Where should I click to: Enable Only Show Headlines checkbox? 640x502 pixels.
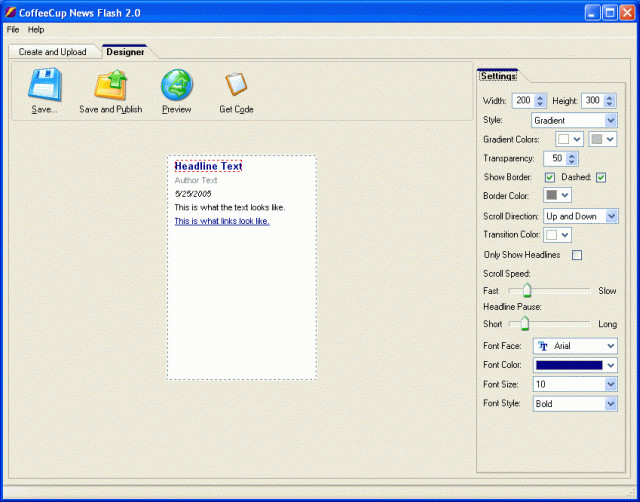pos(577,255)
